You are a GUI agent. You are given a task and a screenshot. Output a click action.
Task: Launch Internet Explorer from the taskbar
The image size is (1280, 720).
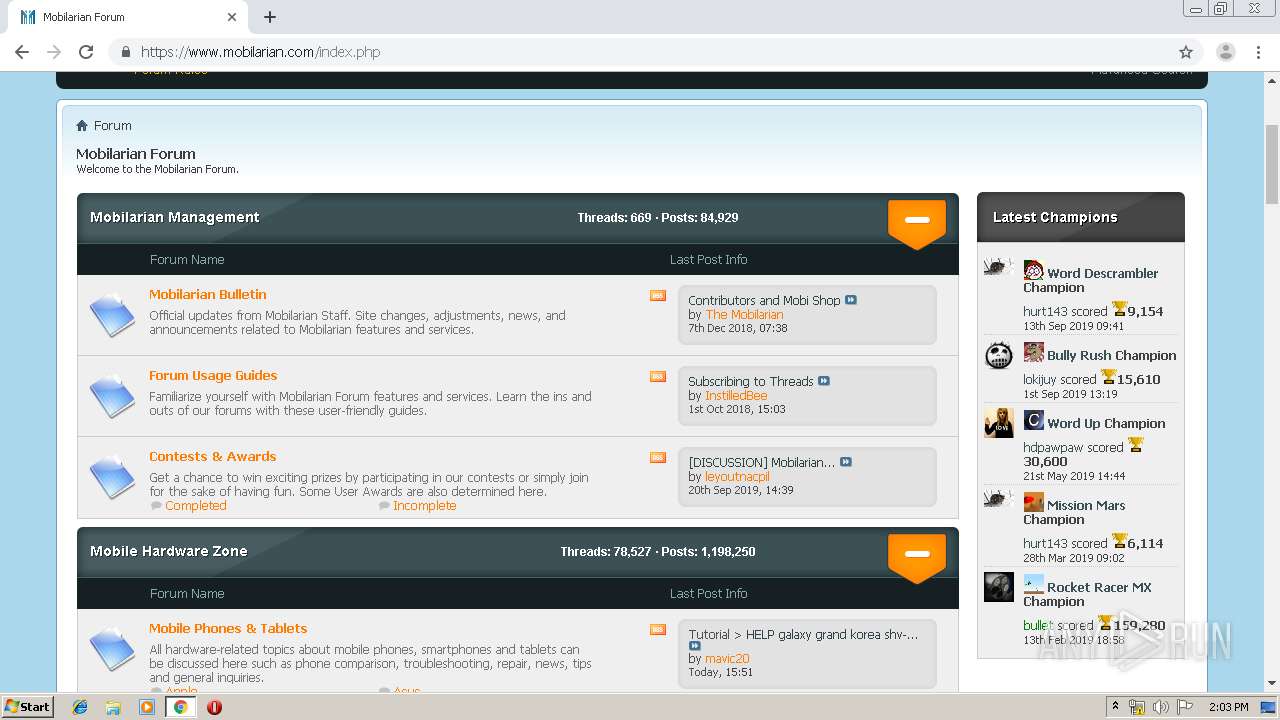coord(80,707)
